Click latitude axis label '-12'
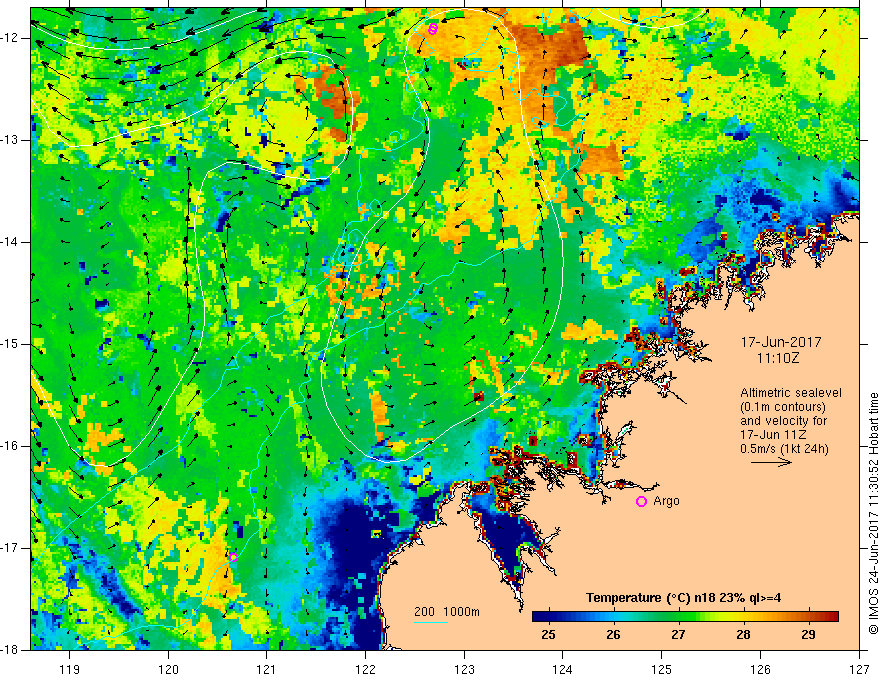The width and height of the screenshot is (880, 680). click(11, 38)
